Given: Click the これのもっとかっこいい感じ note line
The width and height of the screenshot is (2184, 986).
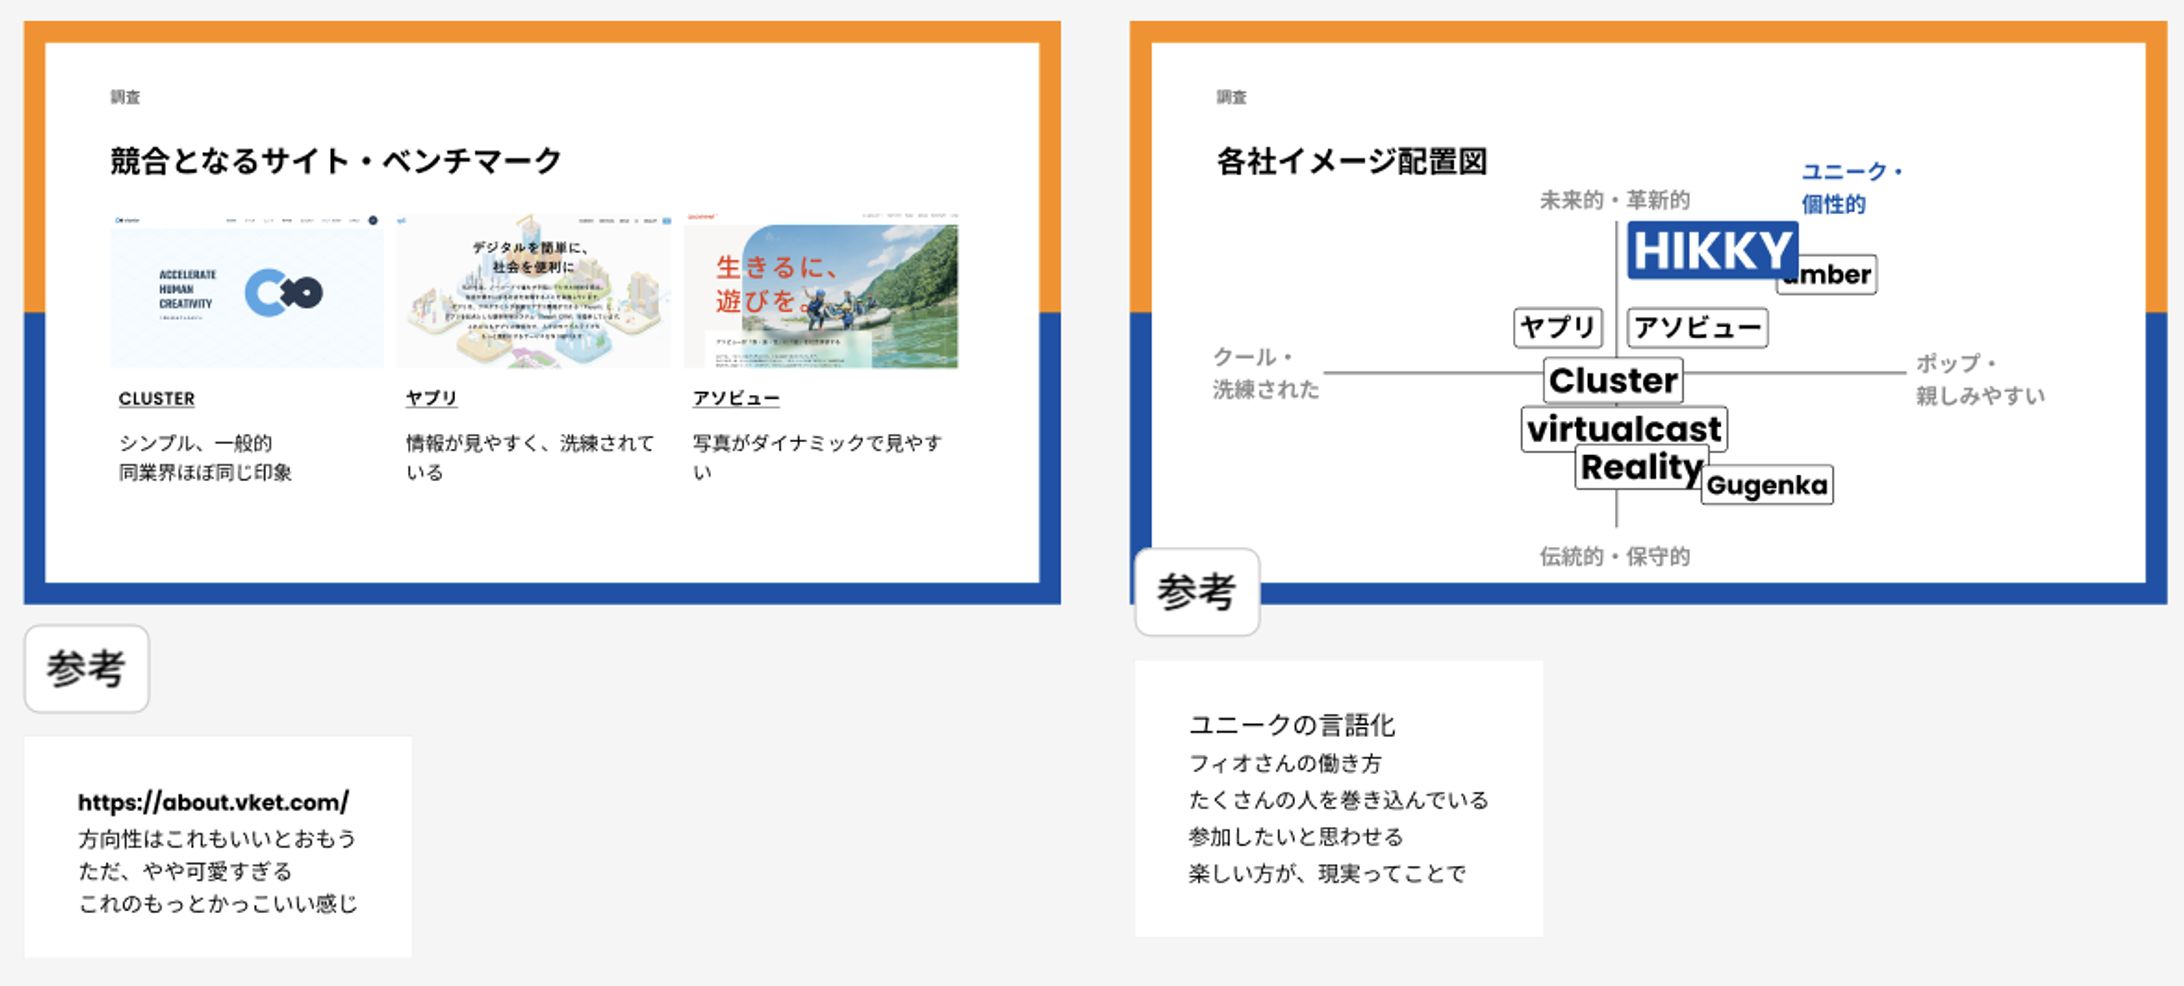Looking at the screenshot, I should (x=218, y=904).
